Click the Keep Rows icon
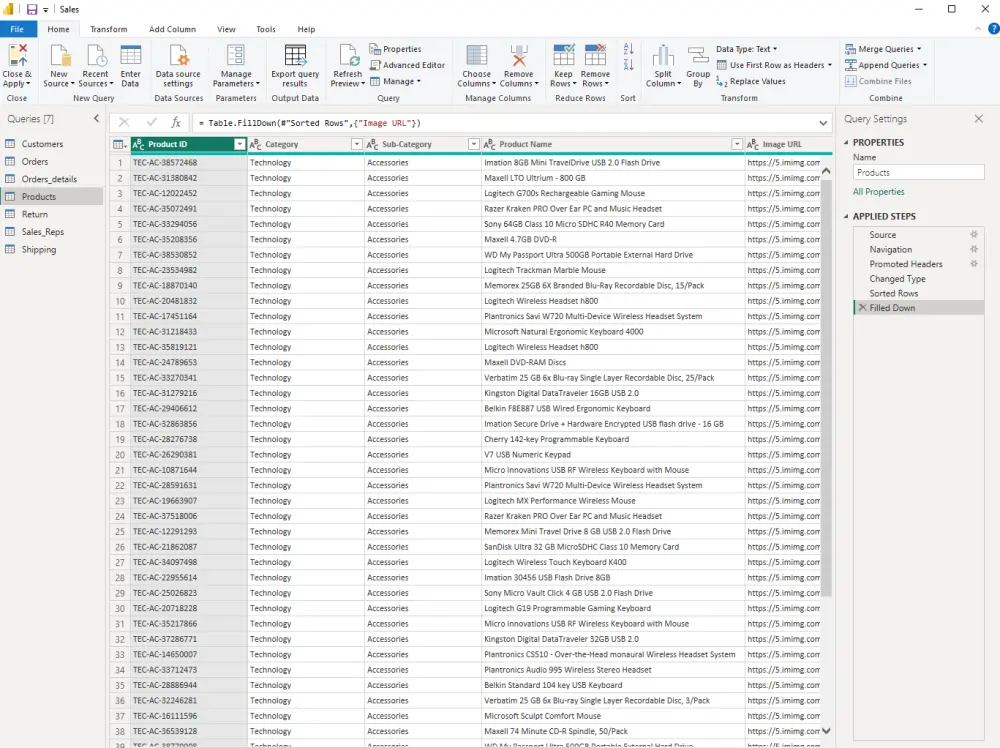Screen dimensions: 1000x748 point(563,55)
